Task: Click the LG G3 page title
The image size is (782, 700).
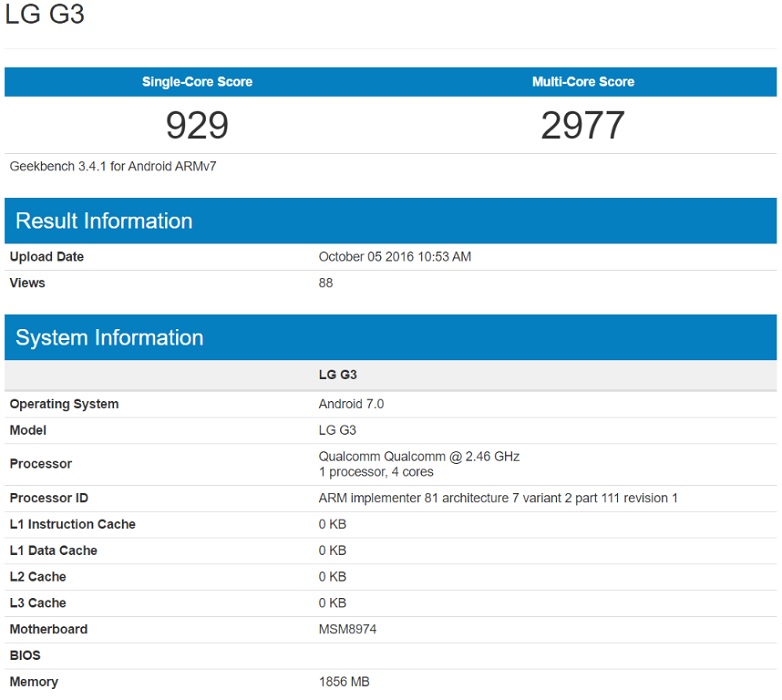Action: click(44, 13)
